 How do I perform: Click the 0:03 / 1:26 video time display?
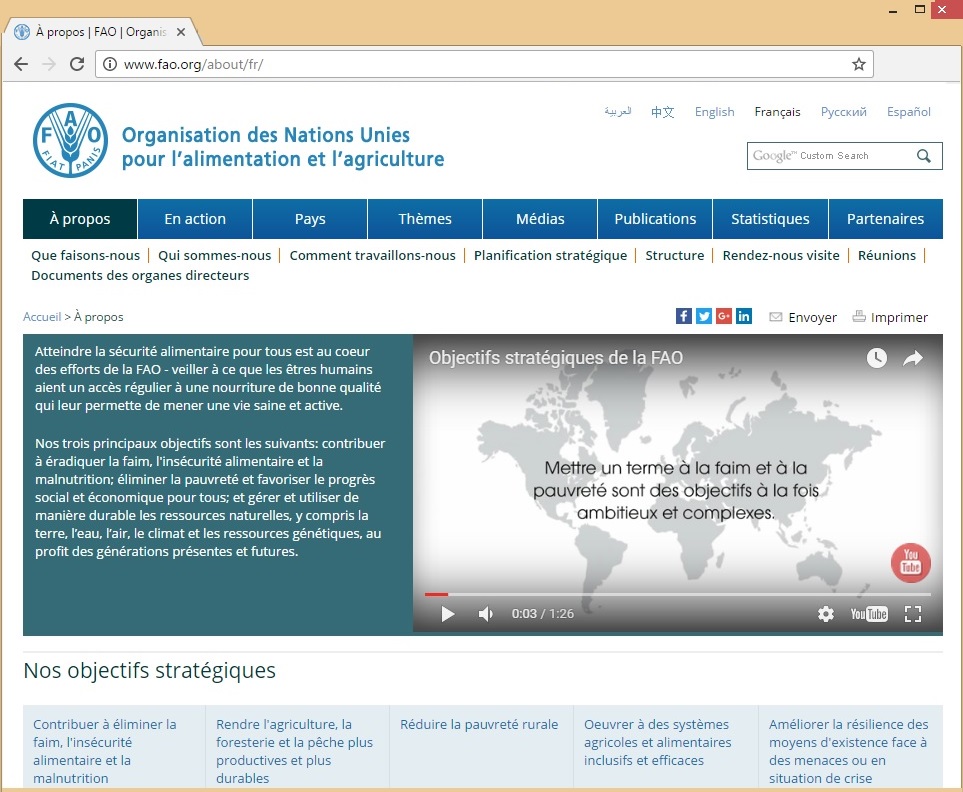pyautogui.click(x=543, y=614)
